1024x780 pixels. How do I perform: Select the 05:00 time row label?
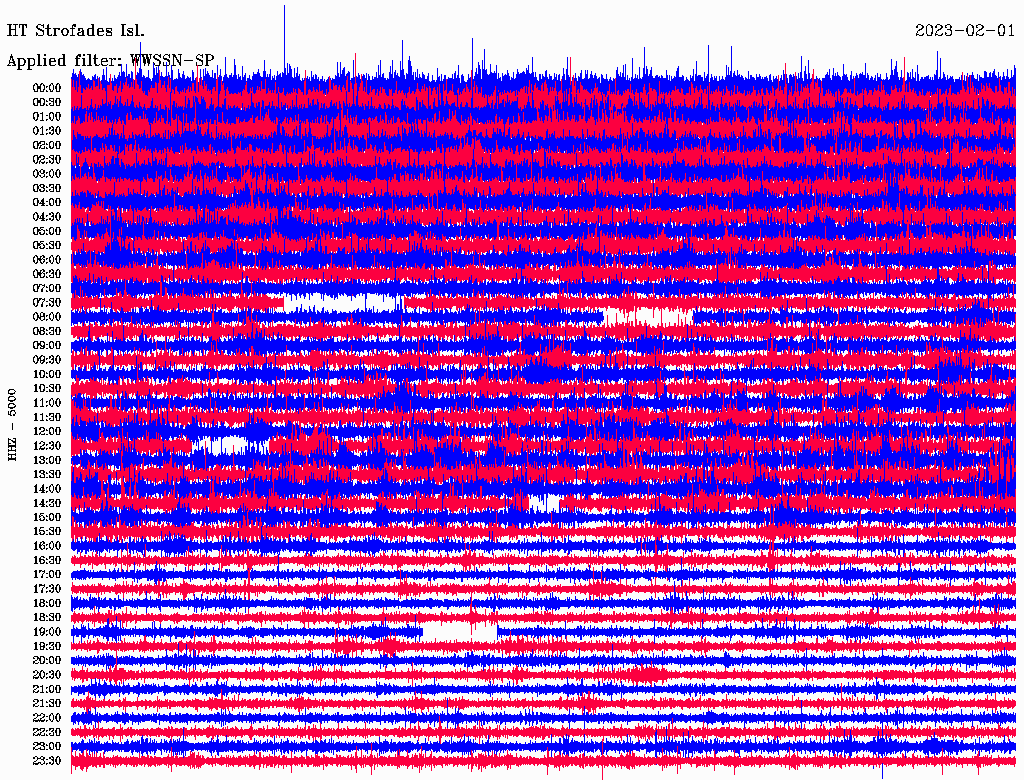point(47,231)
